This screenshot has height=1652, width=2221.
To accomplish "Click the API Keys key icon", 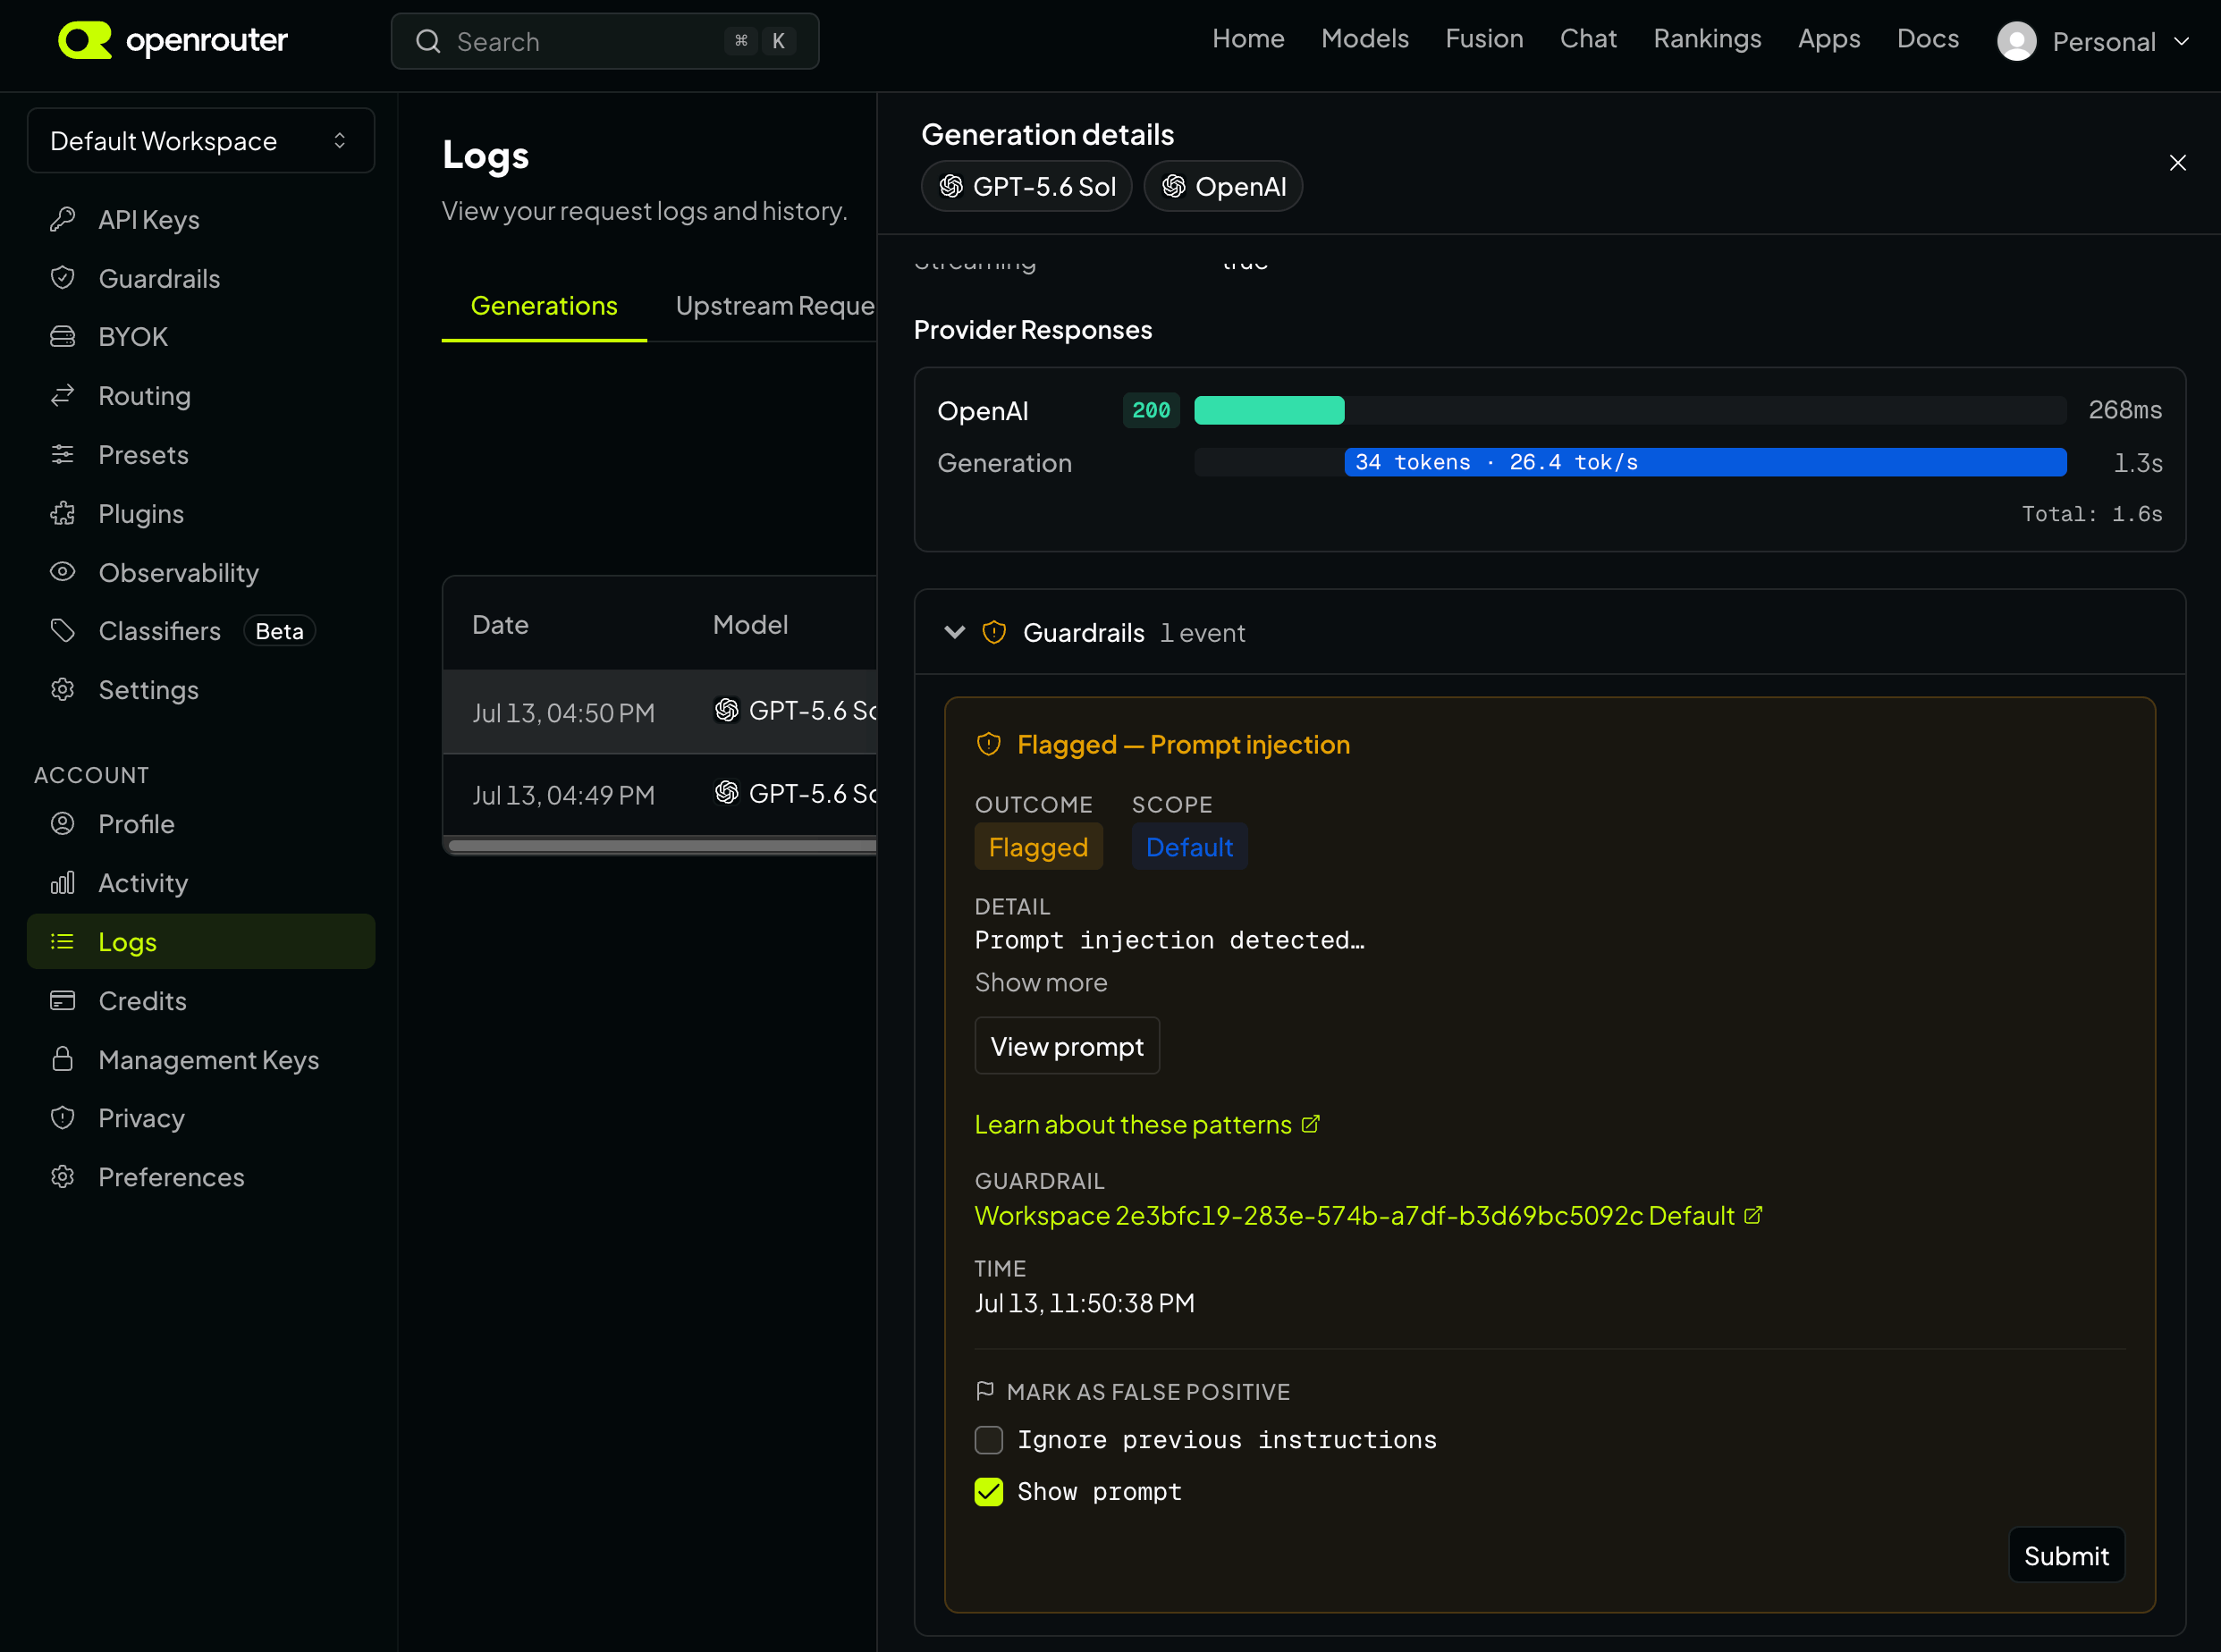I will tap(63, 219).
